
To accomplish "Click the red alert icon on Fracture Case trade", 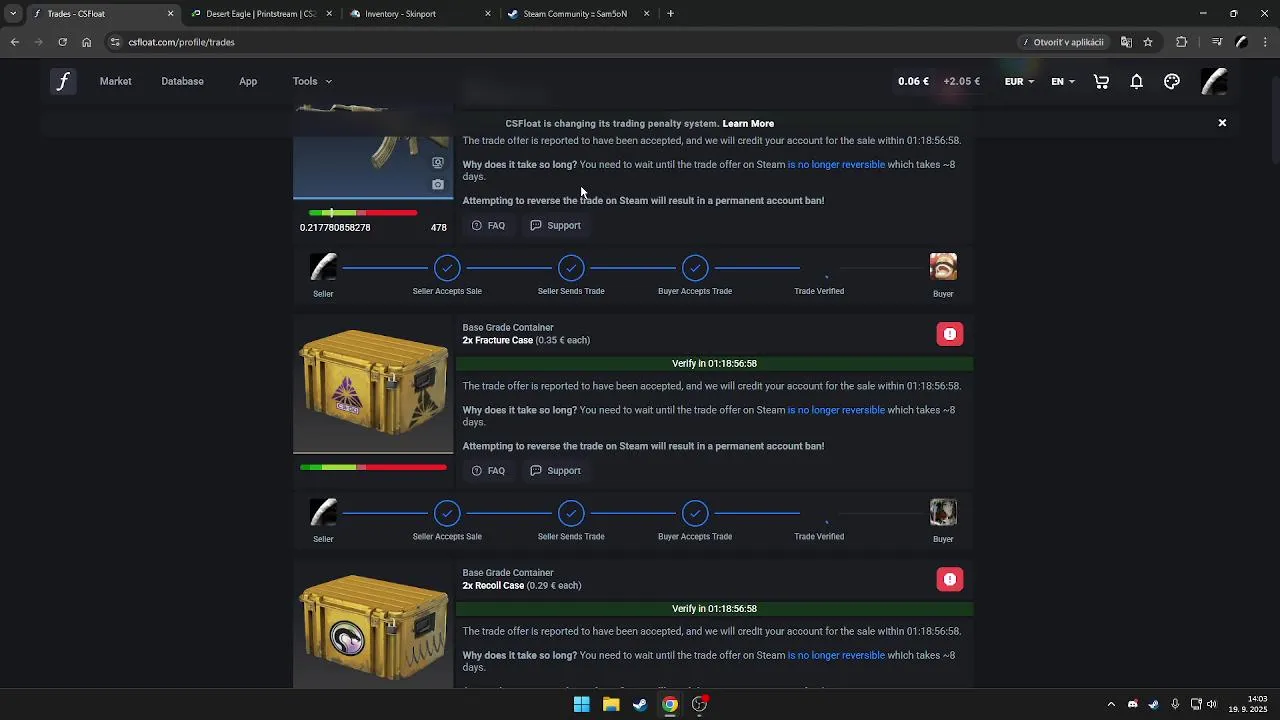I will [x=950, y=334].
